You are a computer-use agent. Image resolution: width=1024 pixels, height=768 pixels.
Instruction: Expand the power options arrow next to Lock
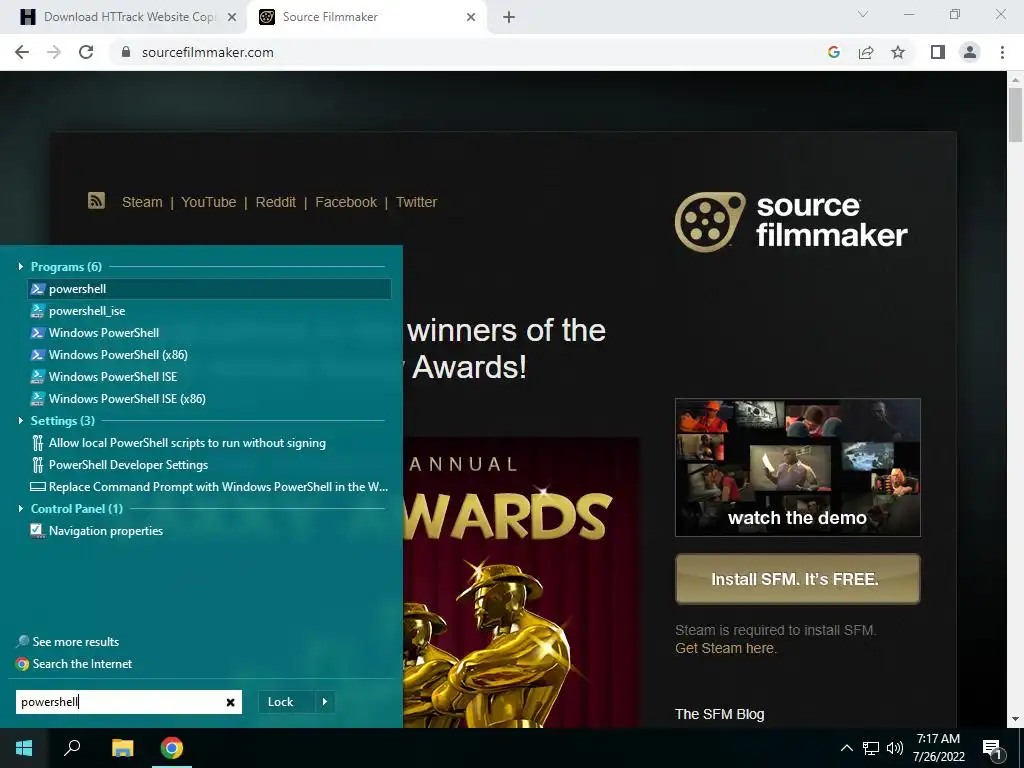pyautogui.click(x=325, y=702)
